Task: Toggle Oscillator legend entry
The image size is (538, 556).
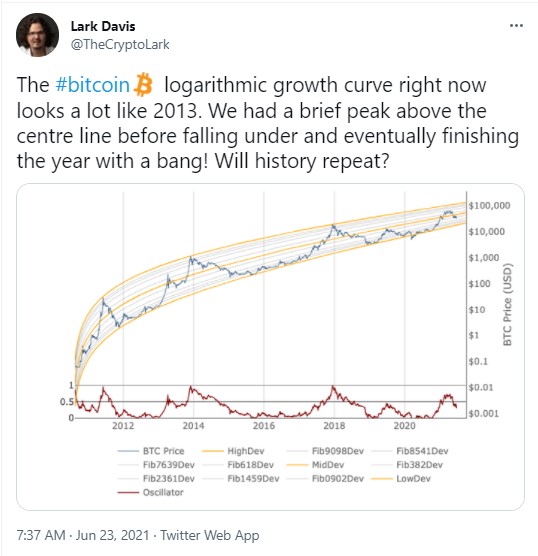Action: point(151,492)
